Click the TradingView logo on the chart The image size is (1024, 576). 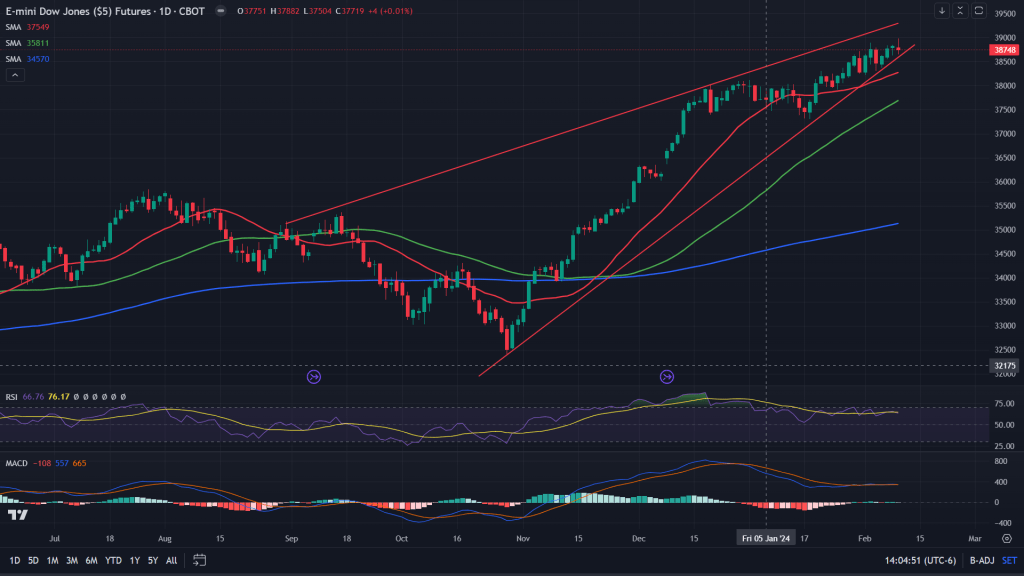pos(17,515)
